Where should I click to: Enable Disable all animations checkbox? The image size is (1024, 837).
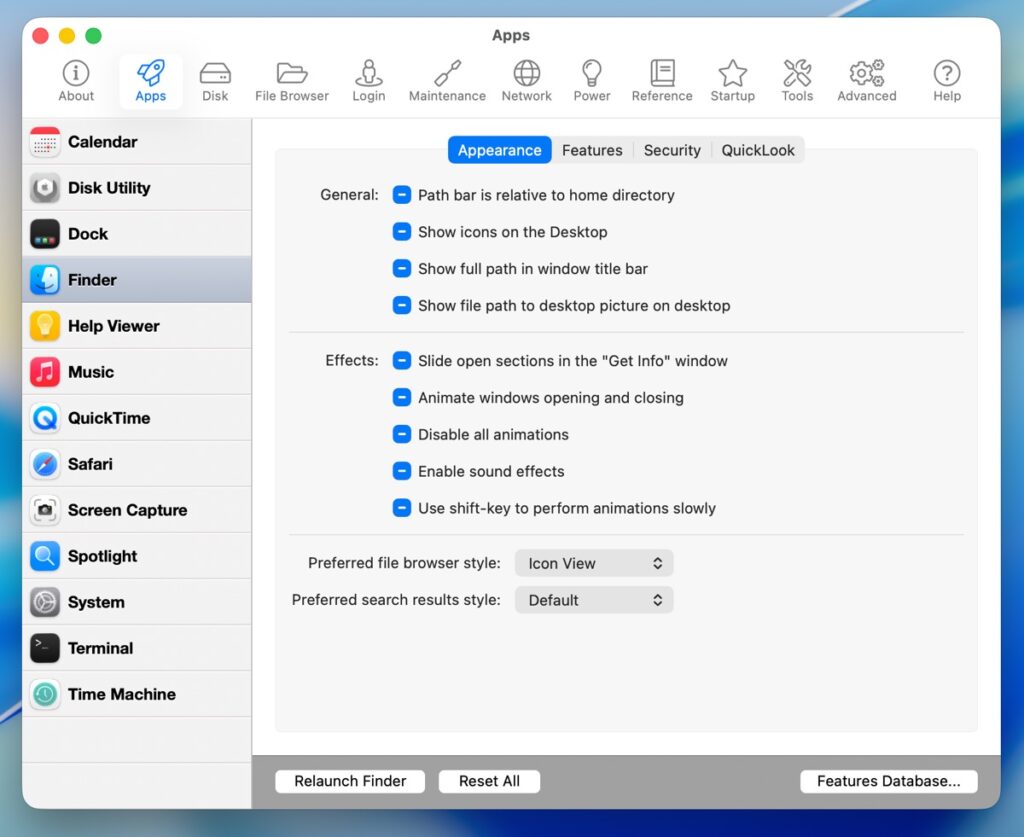[x=402, y=434]
